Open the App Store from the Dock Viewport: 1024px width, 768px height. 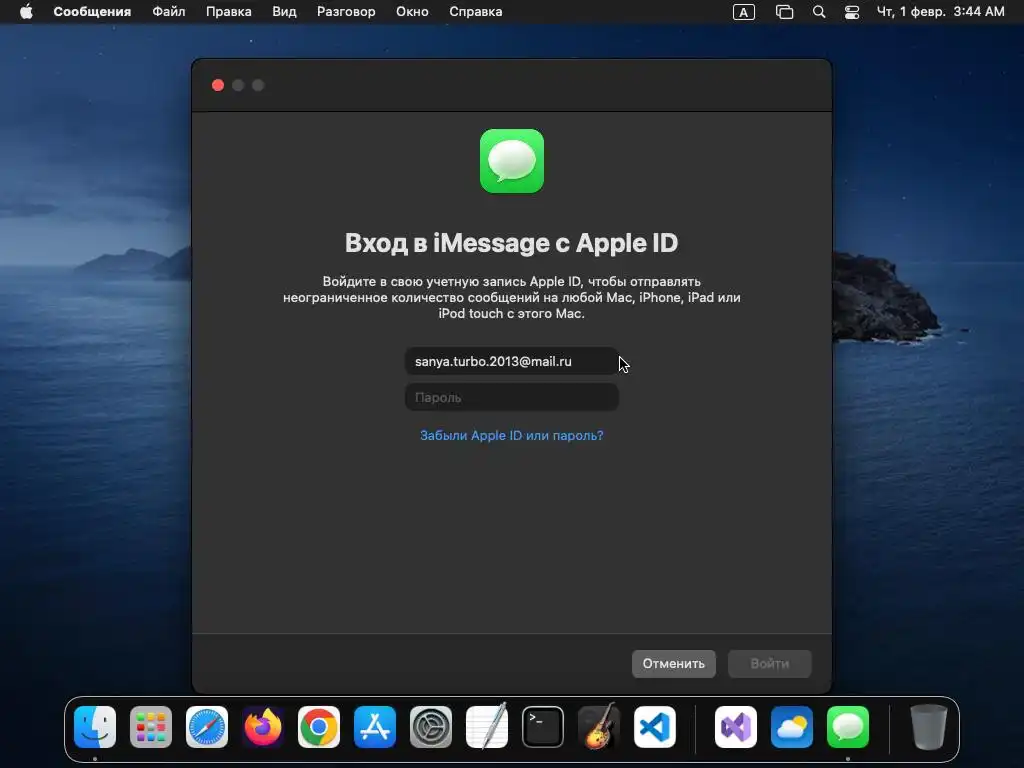click(375, 727)
